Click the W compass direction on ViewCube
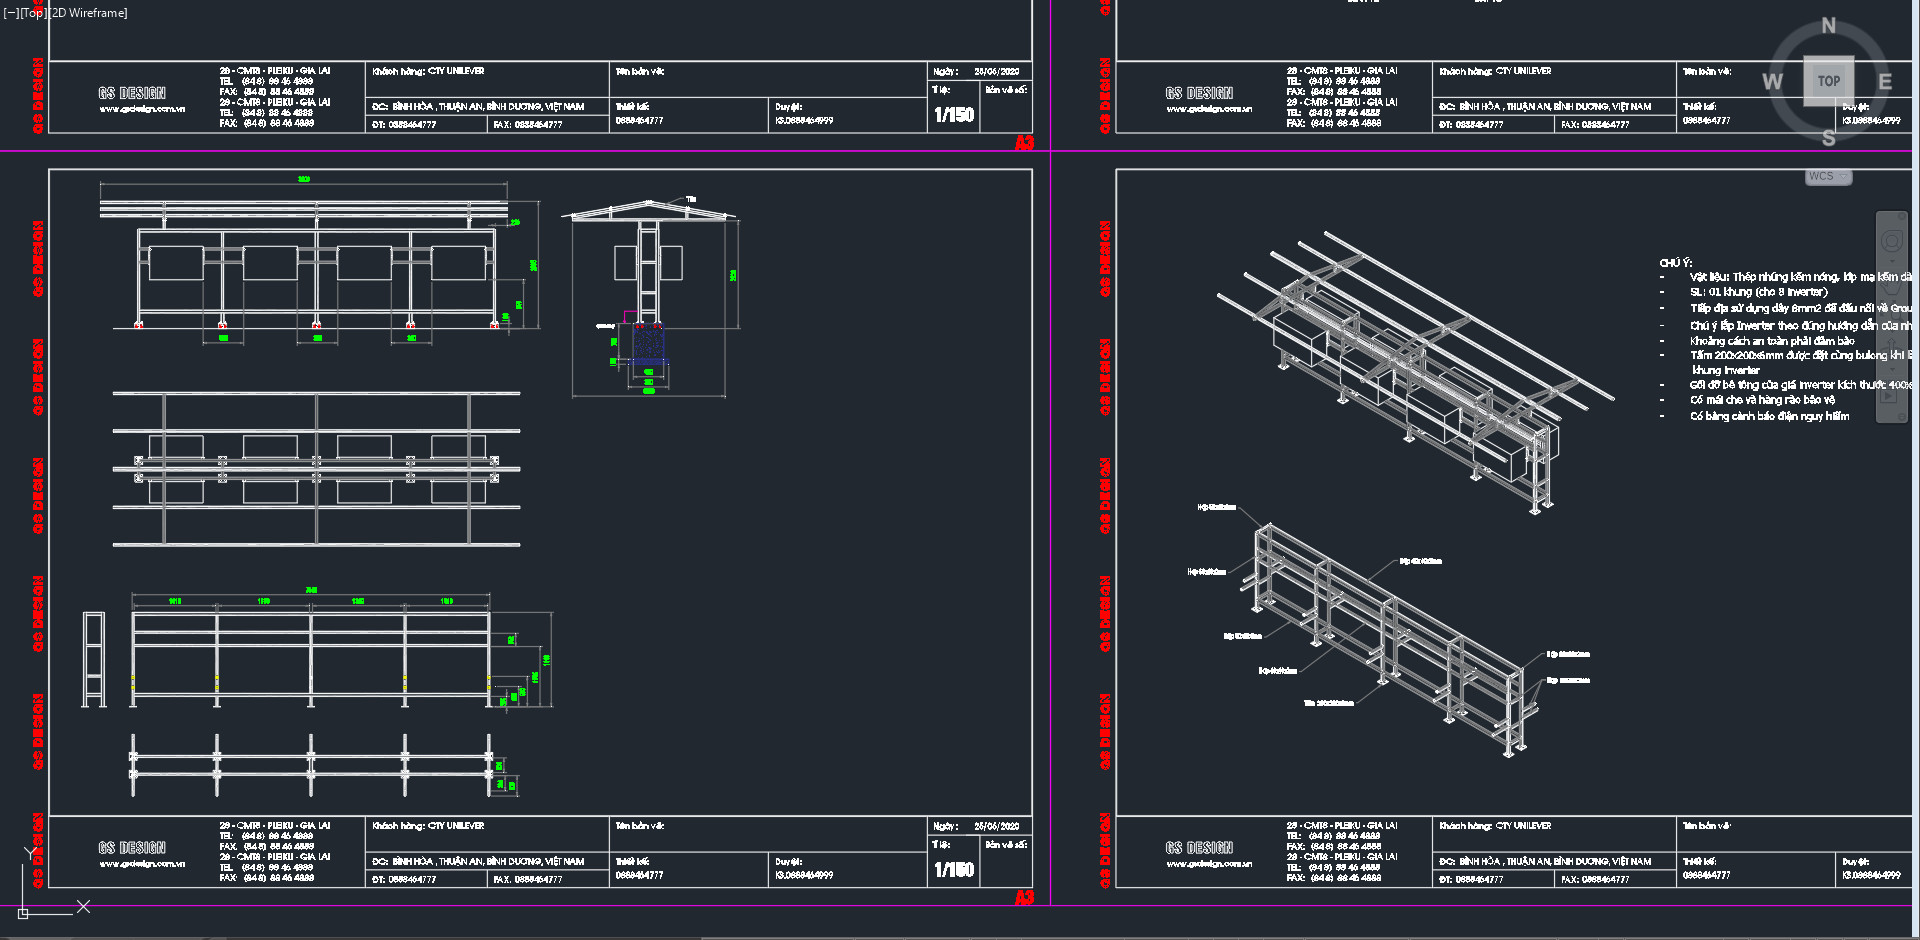The width and height of the screenshot is (1920, 940). (1772, 82)
